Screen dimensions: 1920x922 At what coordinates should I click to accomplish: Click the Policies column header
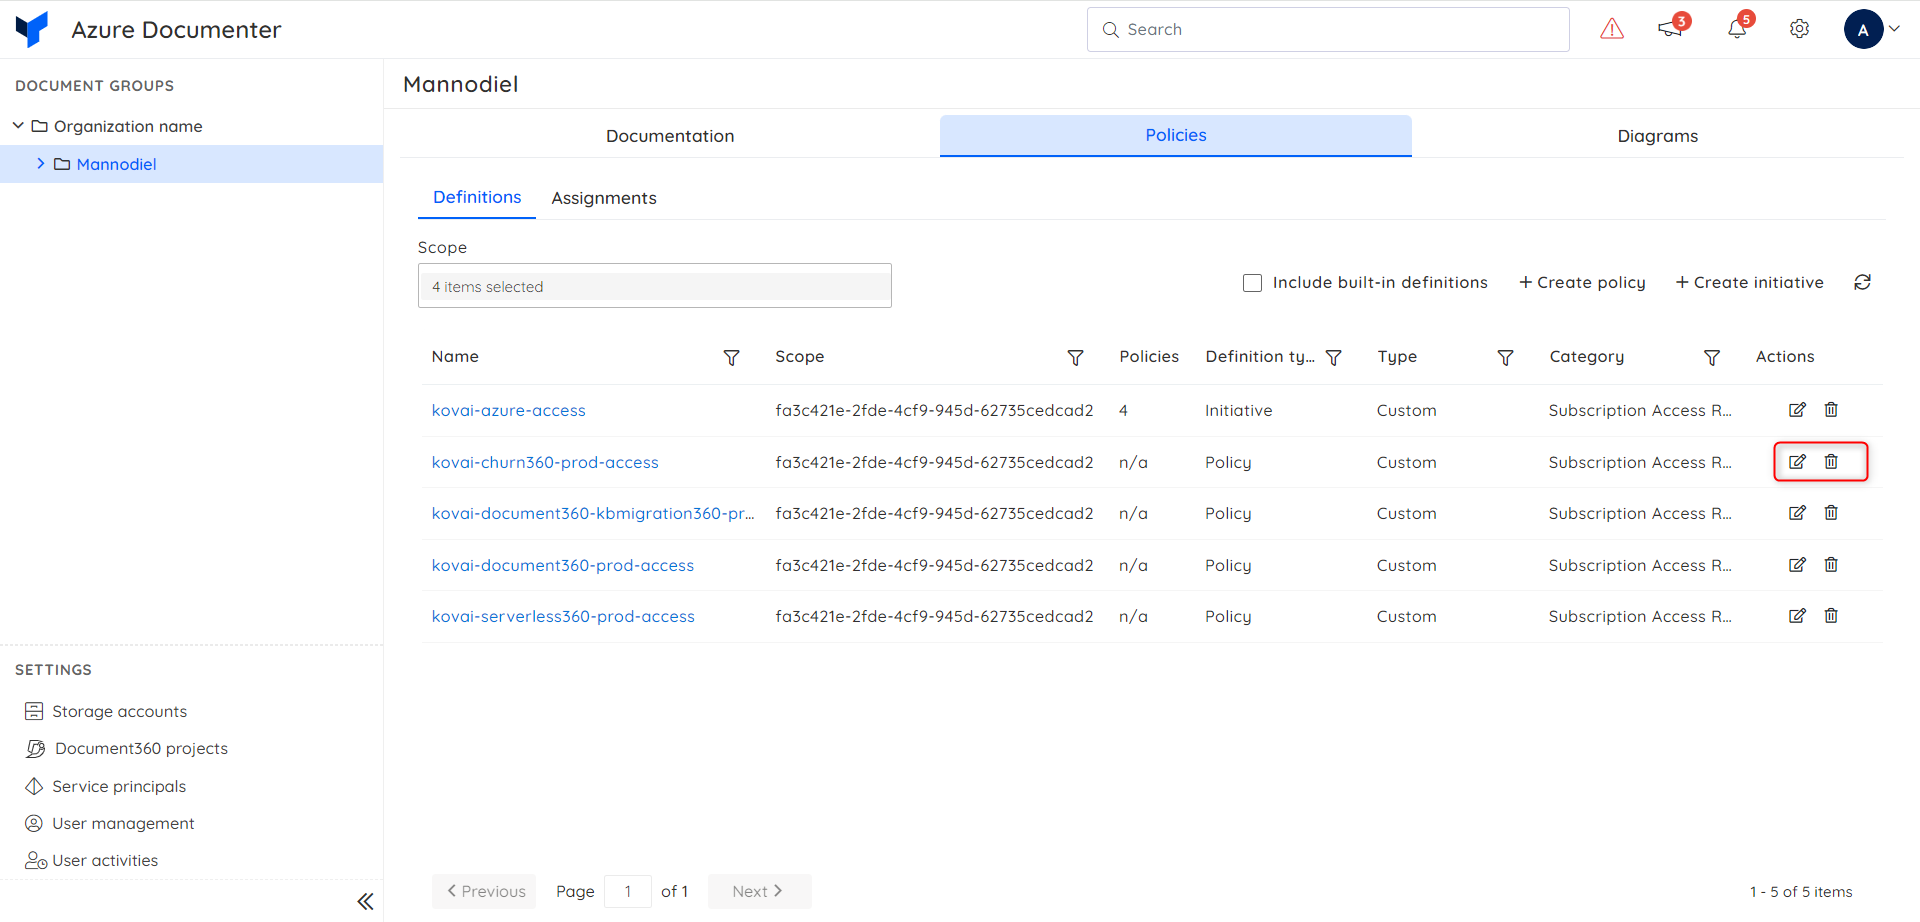click(x=1149, y=357)
